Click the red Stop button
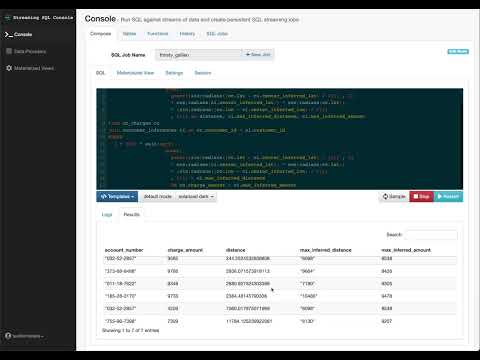 tap(421, 196)
